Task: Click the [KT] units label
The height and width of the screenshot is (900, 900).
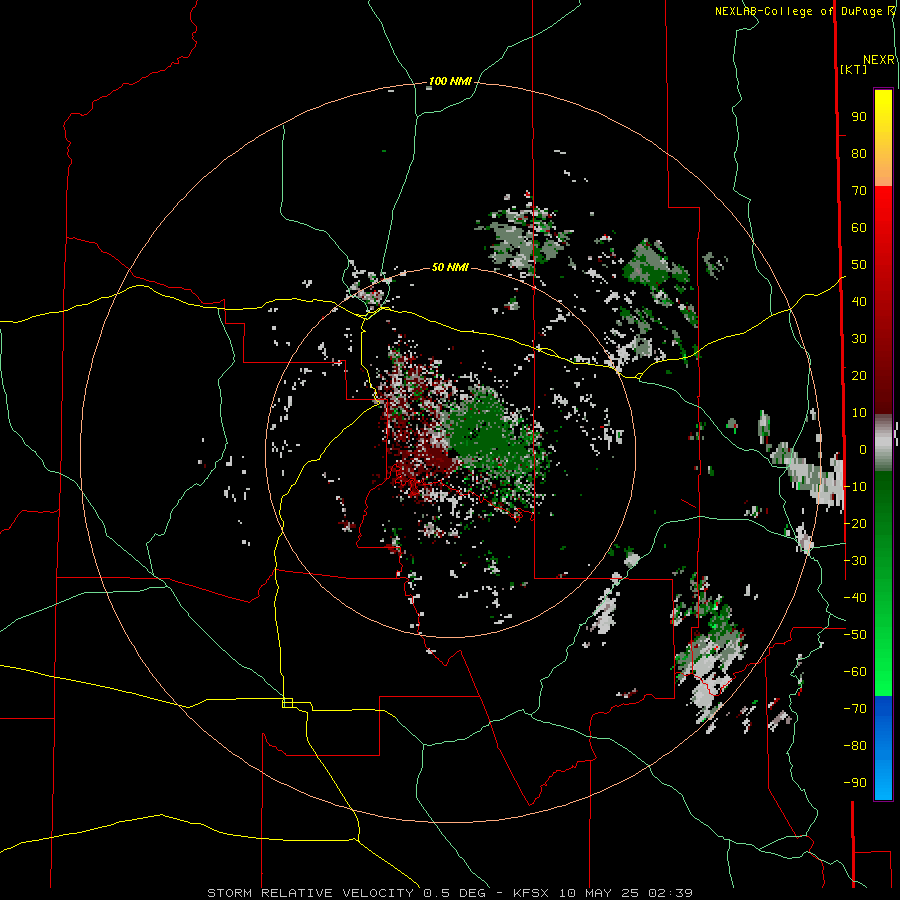Action: coord(854,69)
